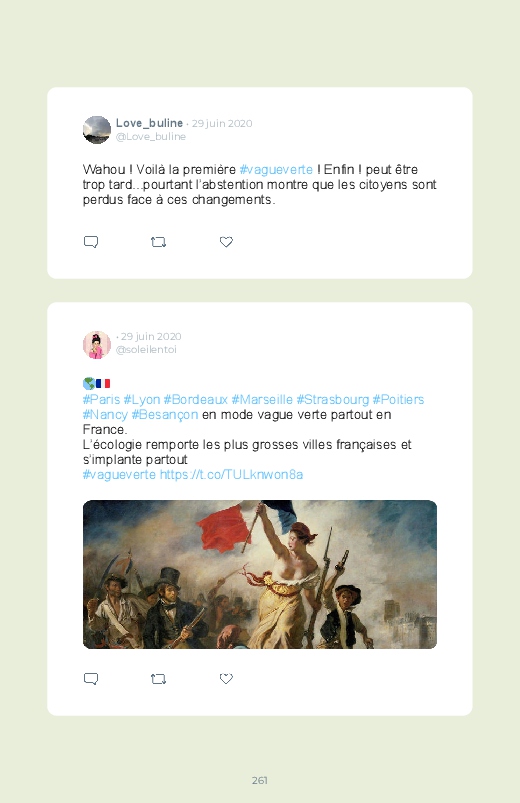This screenshot has width=520, height=803.
Task: Reply to the soleilentoi tweet
Action: point(91,679)
